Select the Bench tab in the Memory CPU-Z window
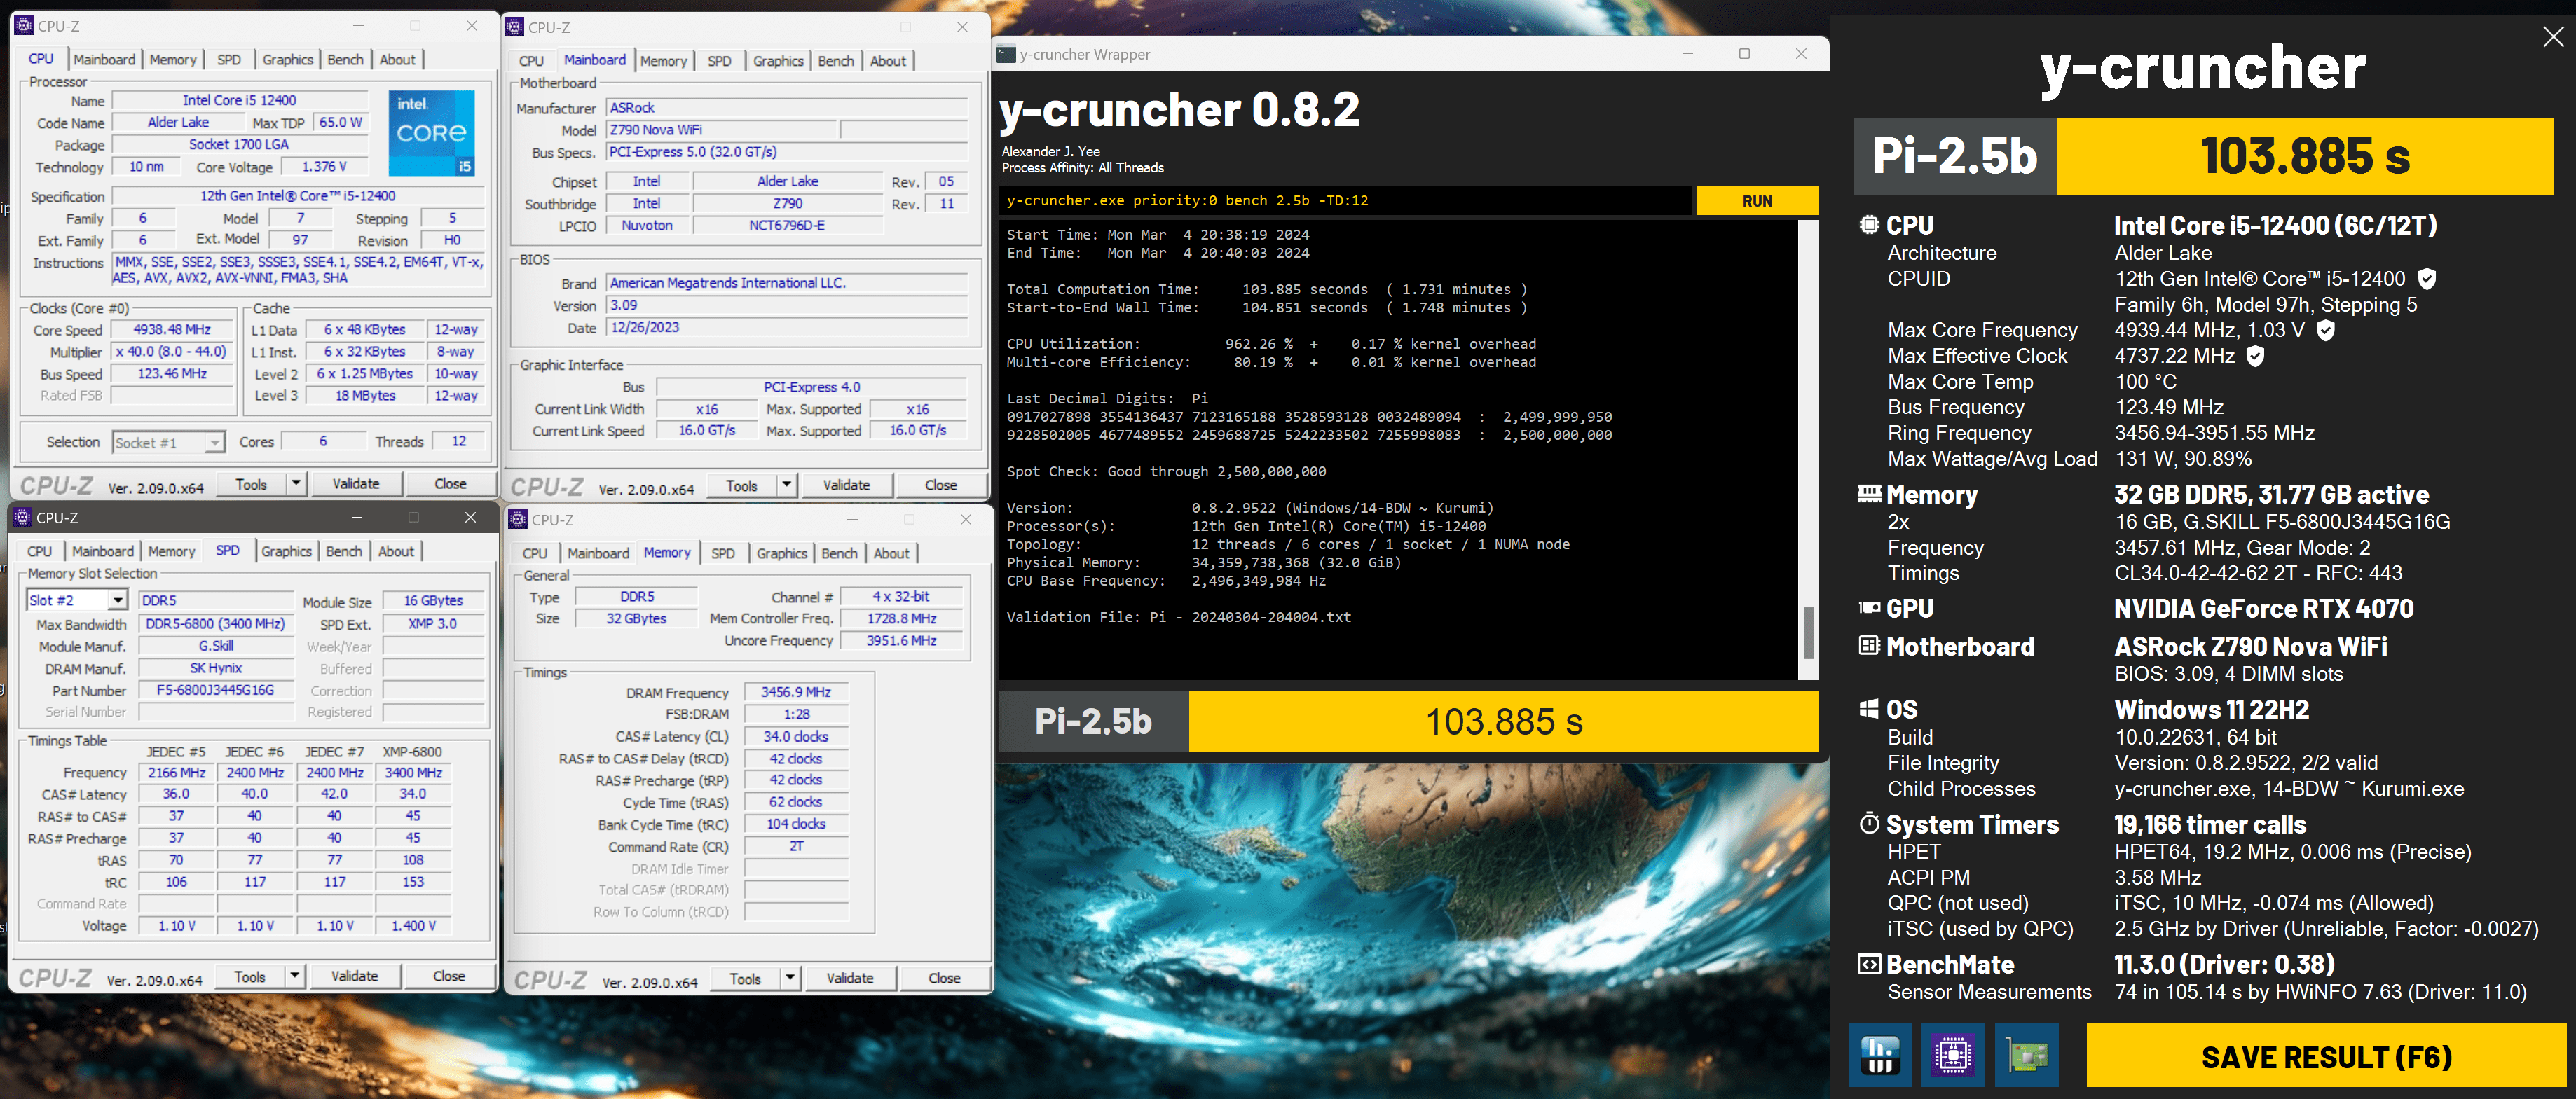Image resolution: width=2576 pixels, height=1099 pixels. [839, 553]
